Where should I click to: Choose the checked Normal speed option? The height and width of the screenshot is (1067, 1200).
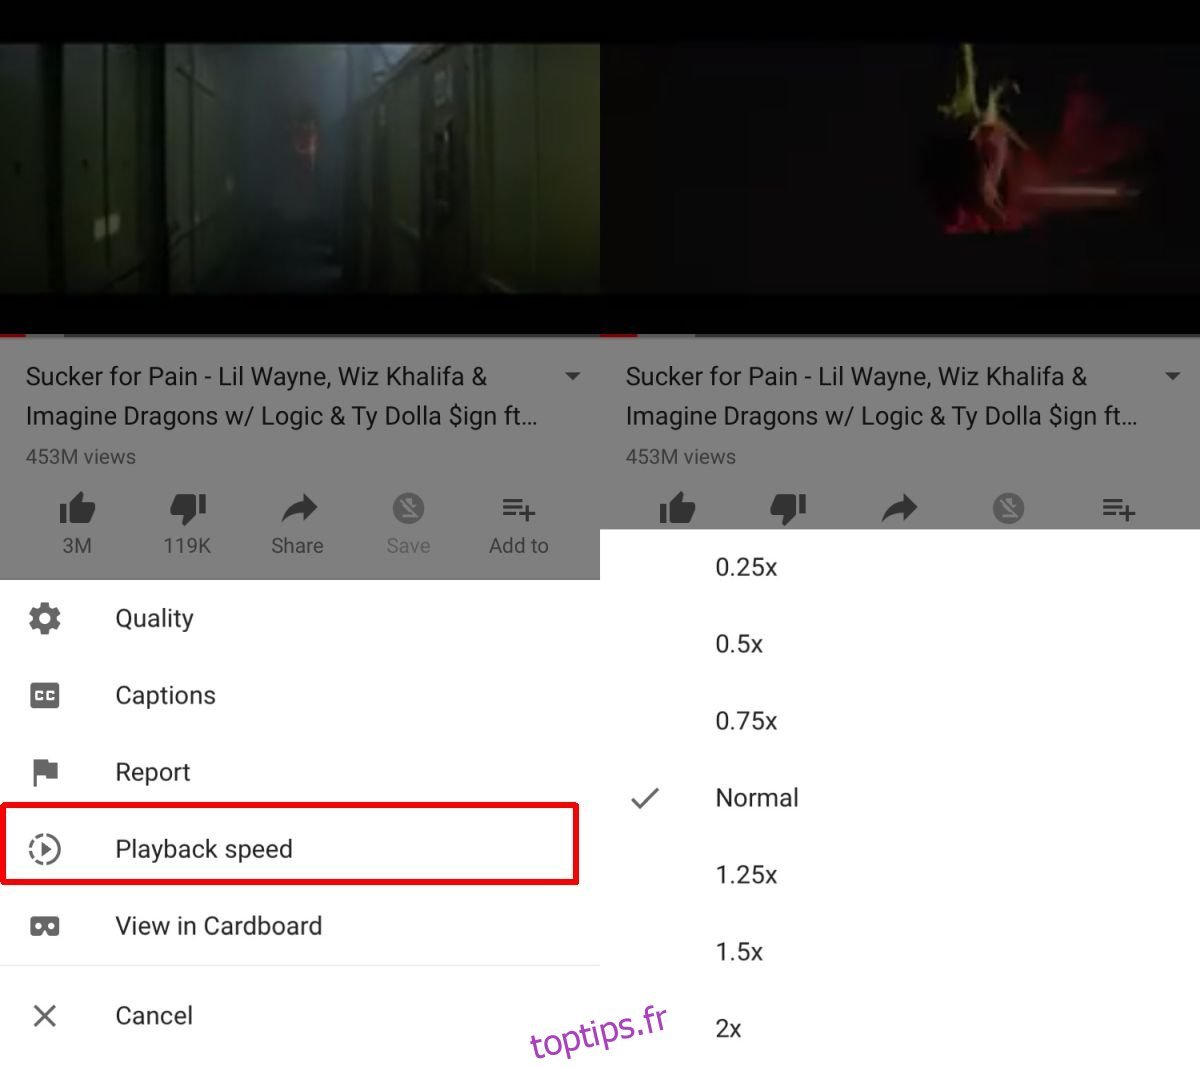pos(900,798)
